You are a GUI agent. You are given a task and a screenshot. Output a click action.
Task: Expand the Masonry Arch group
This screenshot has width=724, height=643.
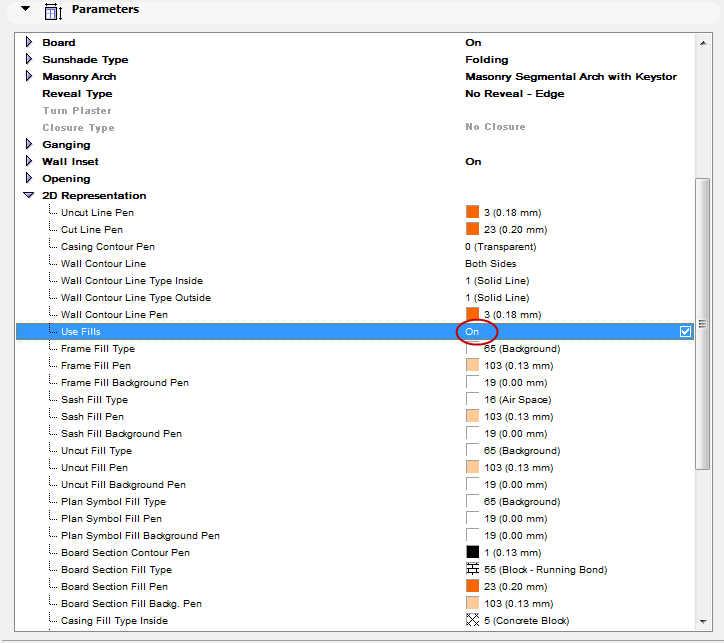click(x=29, y=77)
